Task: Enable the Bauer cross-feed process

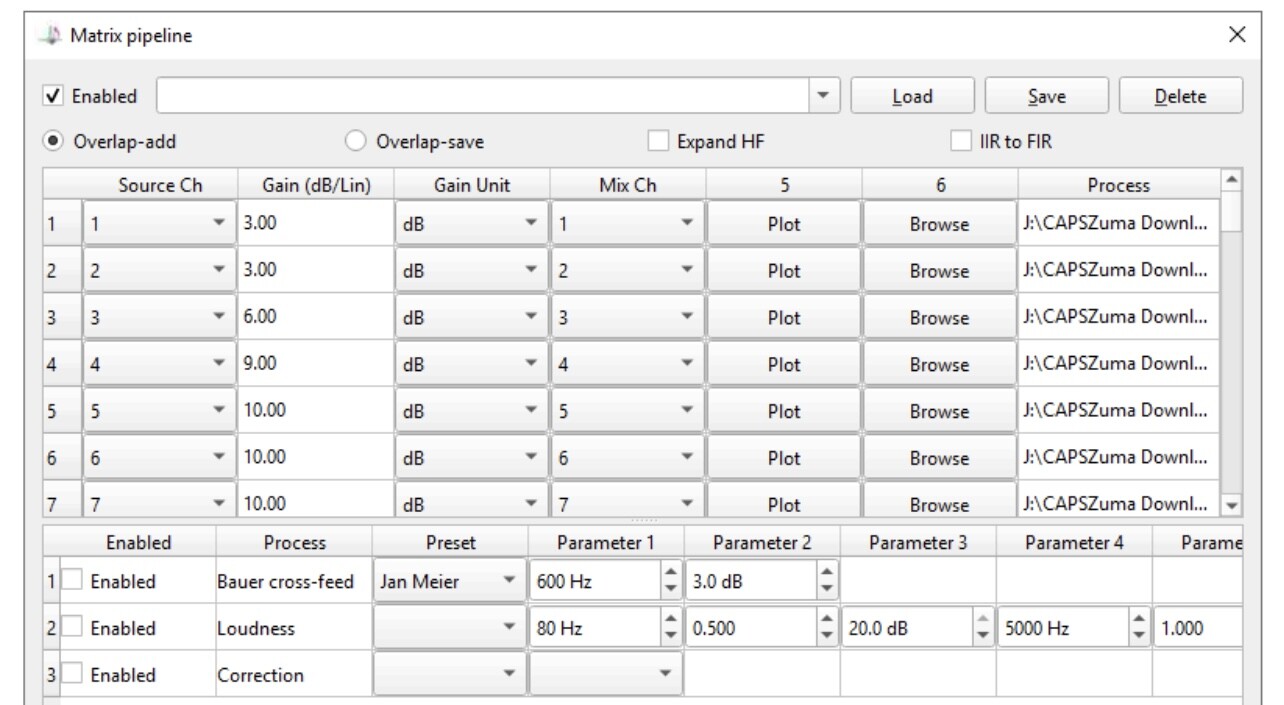Action: (73, 582)
